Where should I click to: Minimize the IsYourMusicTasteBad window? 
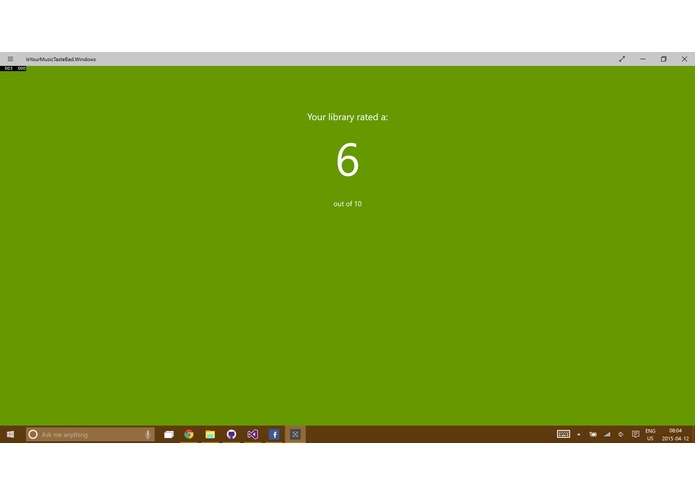(643, 59)
